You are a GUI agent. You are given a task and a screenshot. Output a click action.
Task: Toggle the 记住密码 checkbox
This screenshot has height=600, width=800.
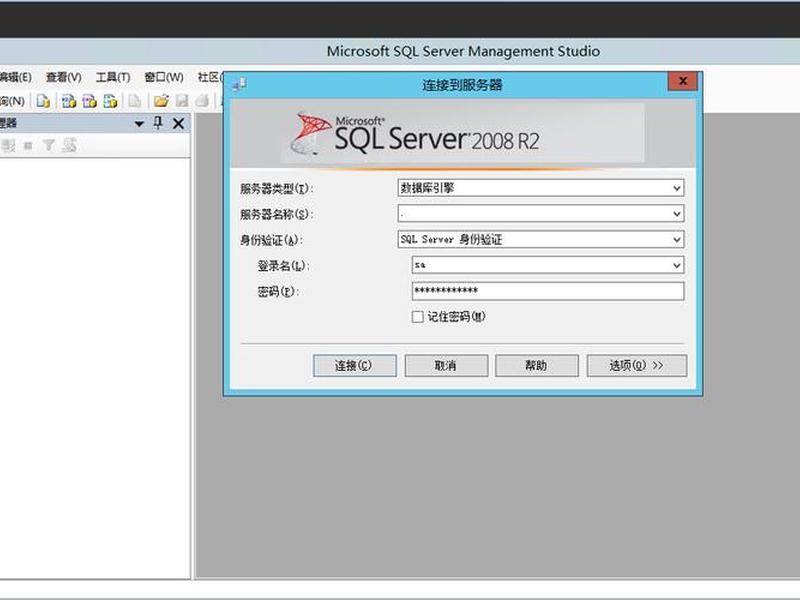pos(417,317)
